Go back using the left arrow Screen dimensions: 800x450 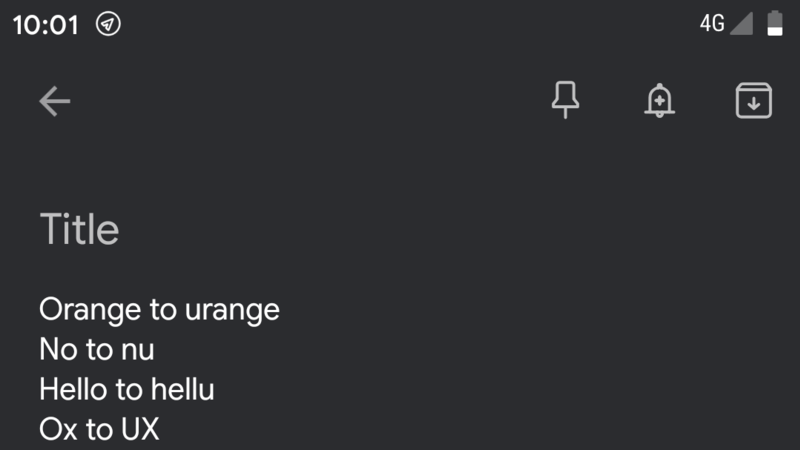click(55, 101)
